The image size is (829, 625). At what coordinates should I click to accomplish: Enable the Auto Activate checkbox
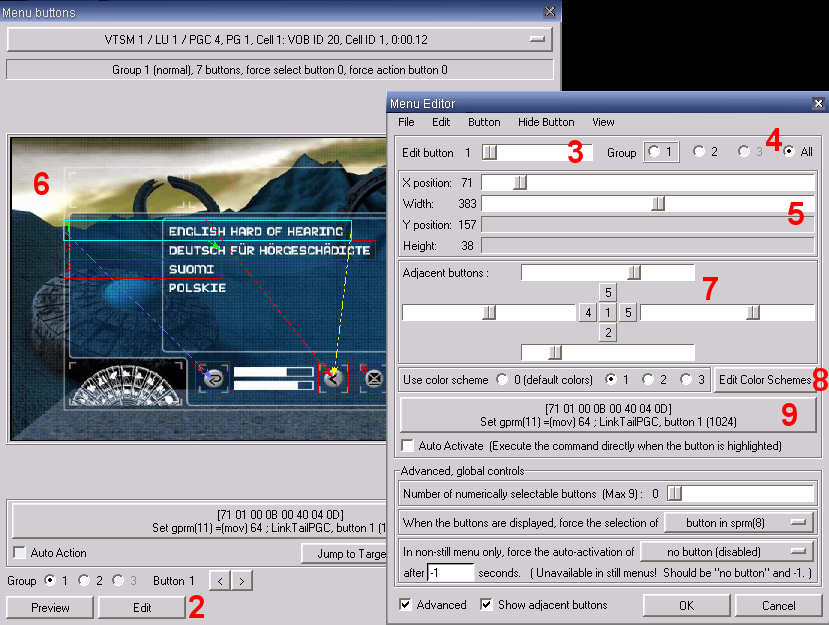coord(408,445)
